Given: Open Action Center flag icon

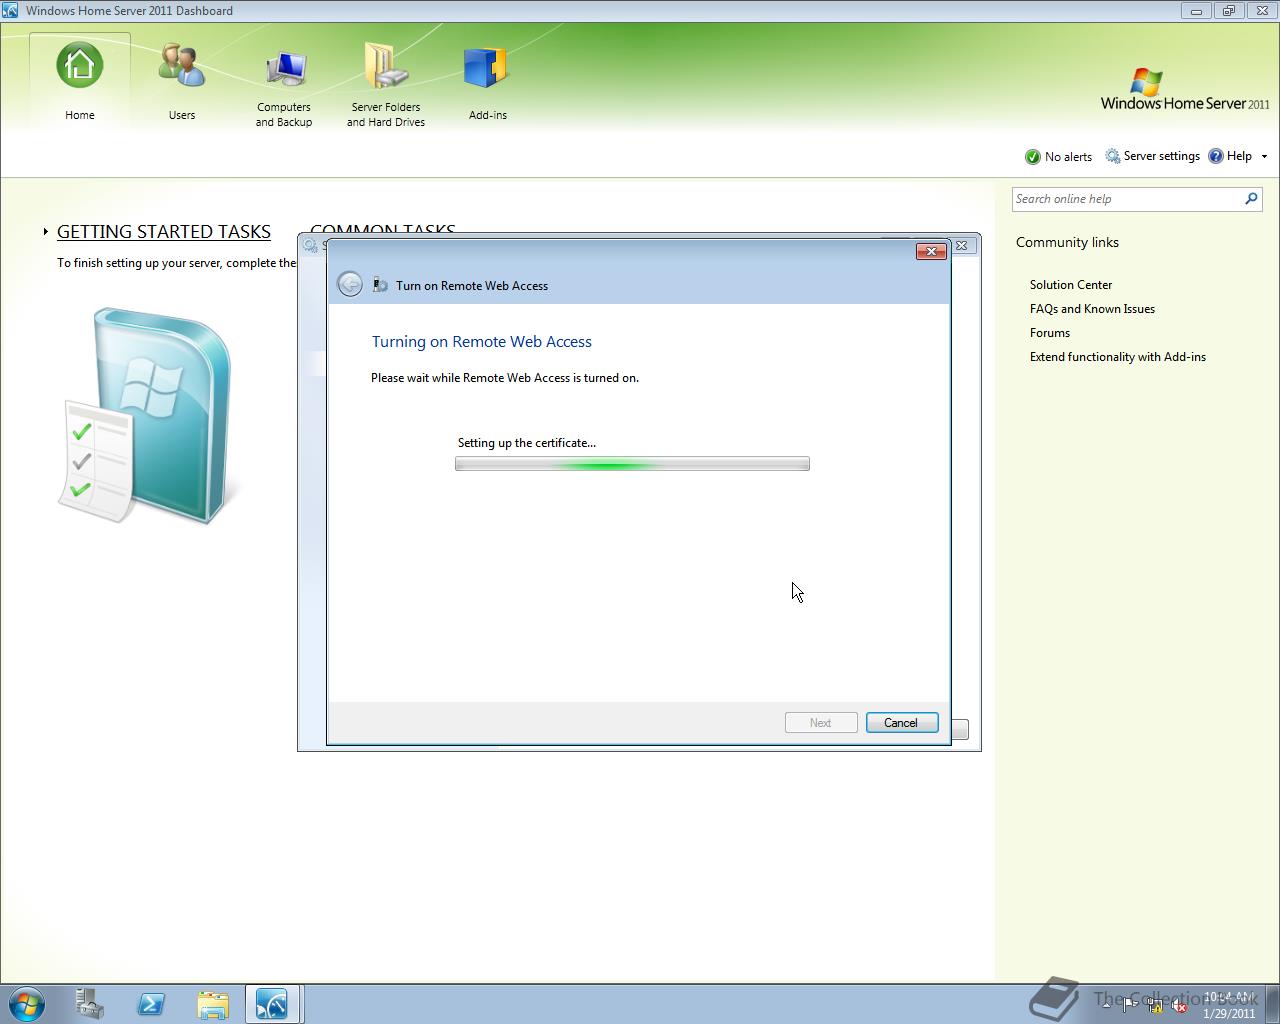Looking at the screenshot, I should click(1130, 1005).
